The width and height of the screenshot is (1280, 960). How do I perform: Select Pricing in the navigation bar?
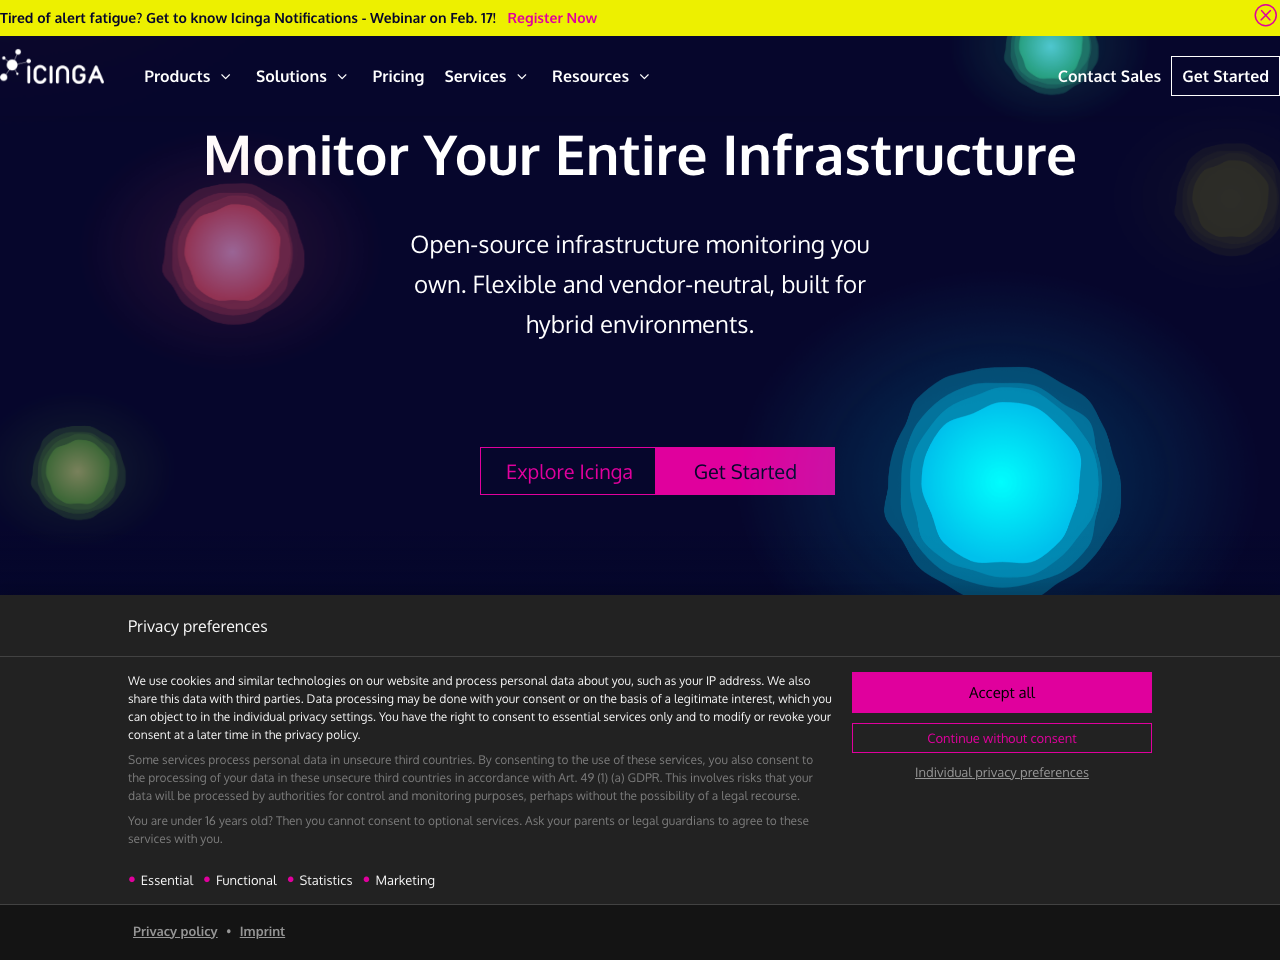398,75
